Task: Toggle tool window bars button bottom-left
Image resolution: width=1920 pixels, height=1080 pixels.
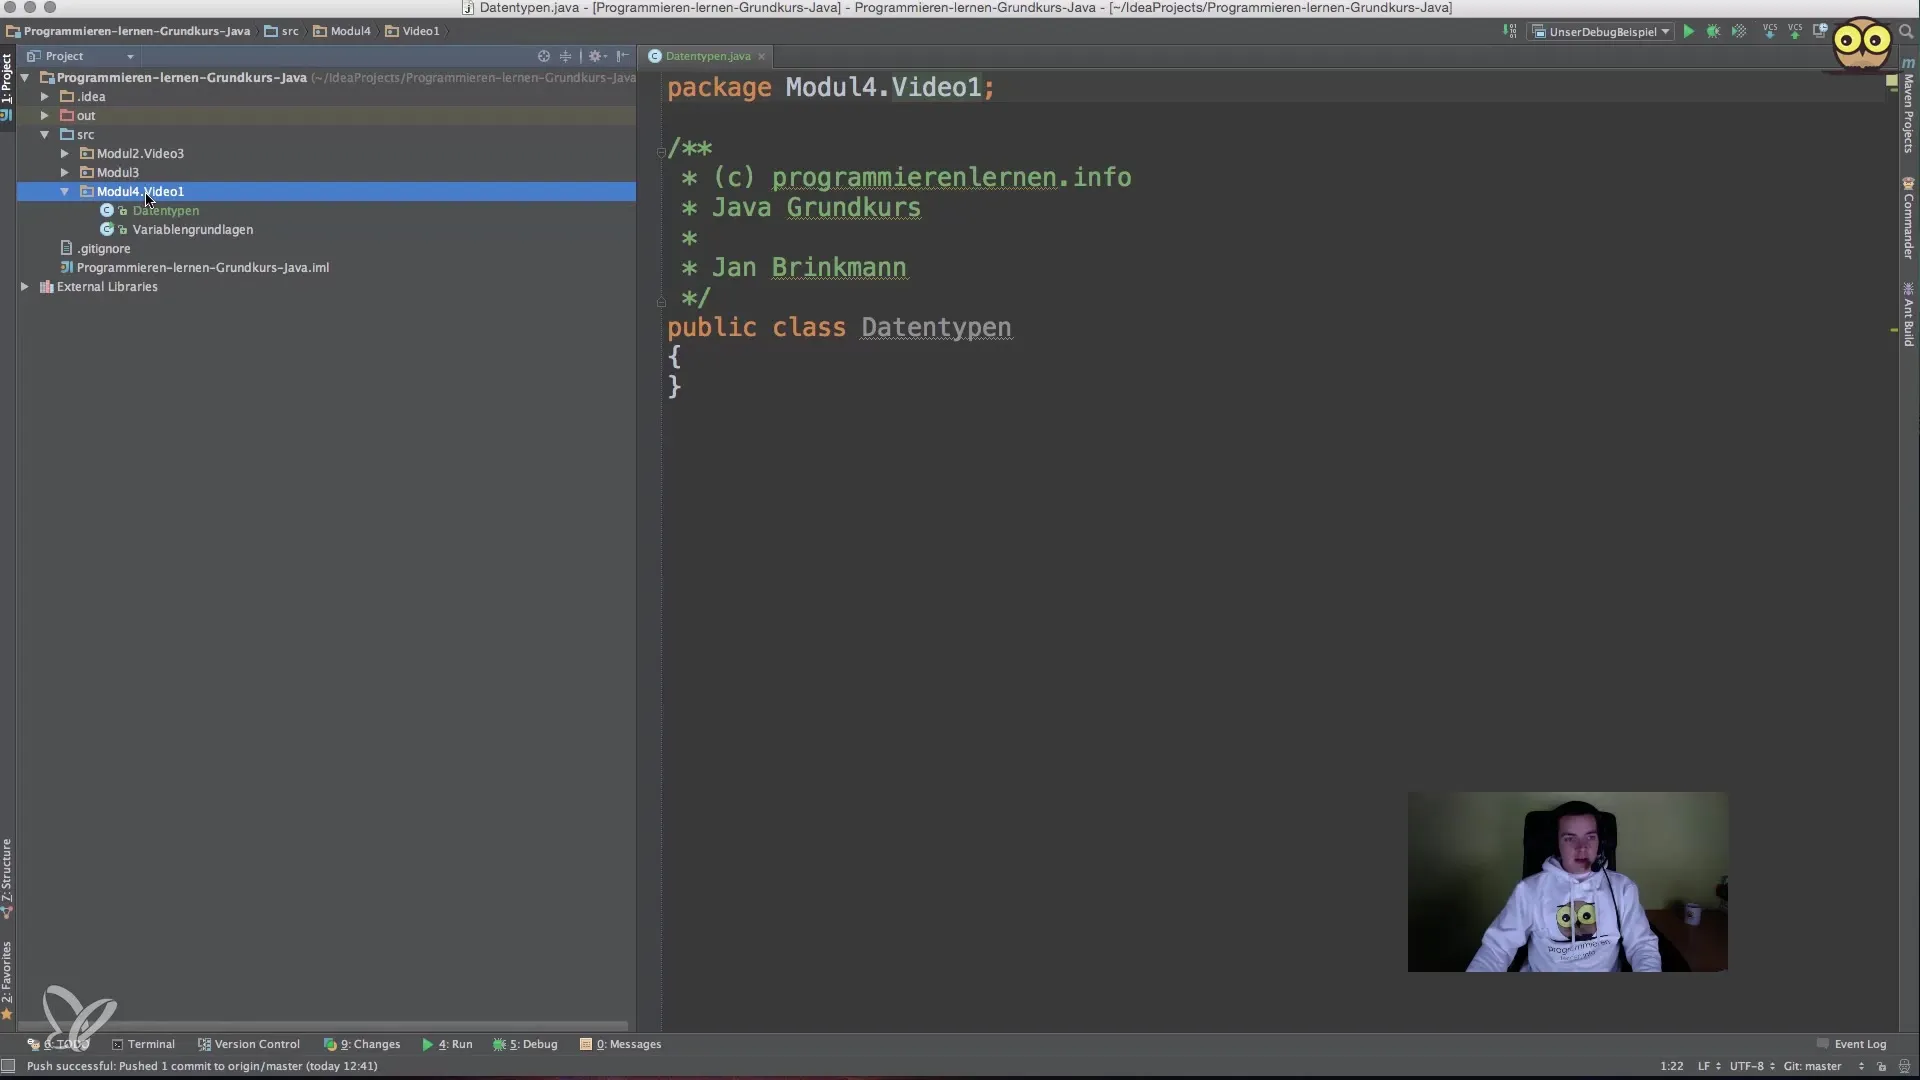Action: pyautogui.click(x=8, y=1066)
